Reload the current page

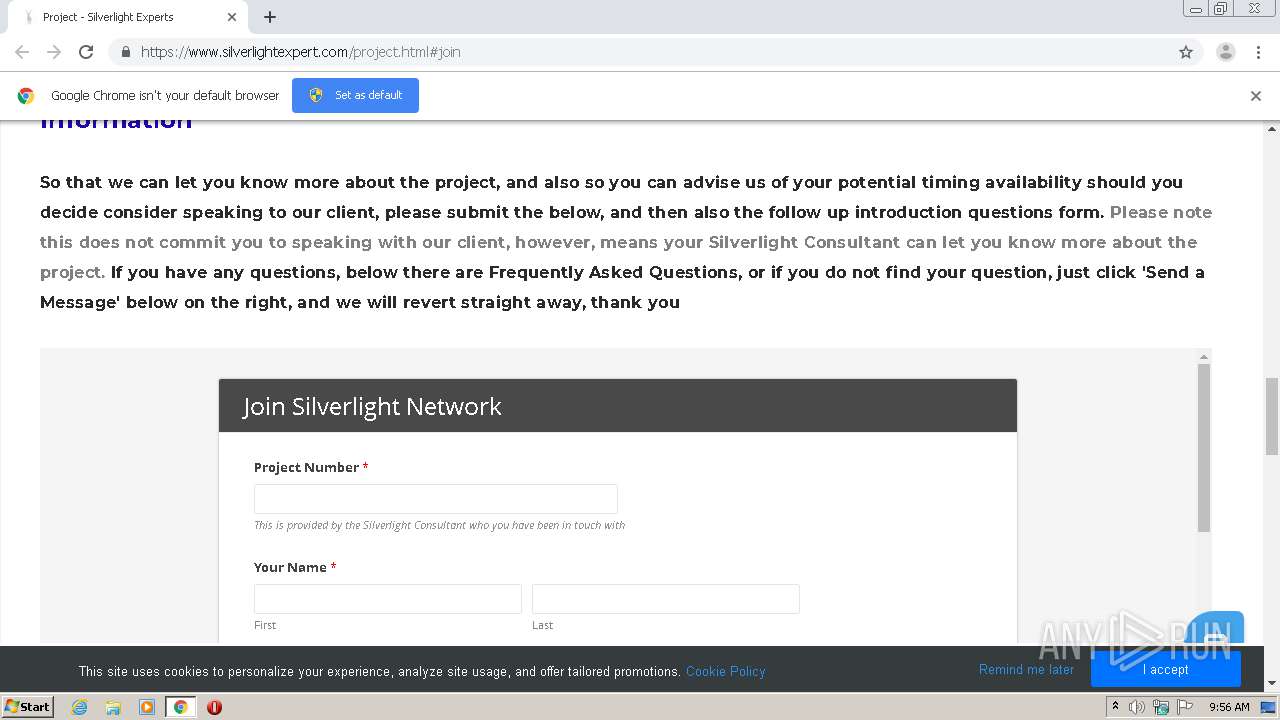tap(86, 52)
